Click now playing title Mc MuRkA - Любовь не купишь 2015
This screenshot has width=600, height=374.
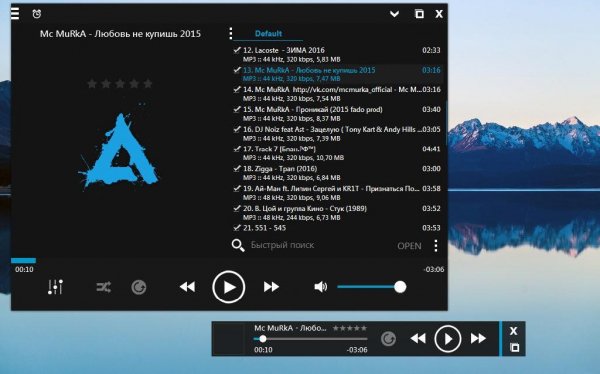point(120,34)
